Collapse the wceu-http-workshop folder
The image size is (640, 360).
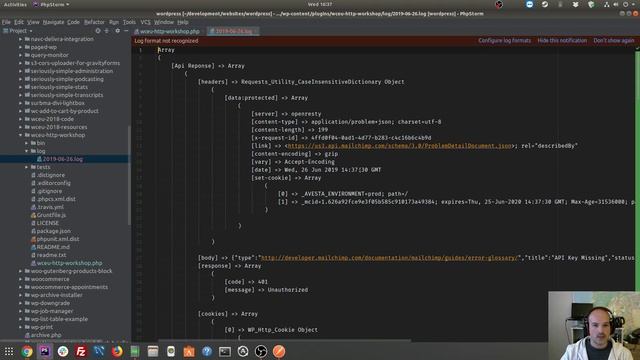[20, 135]
